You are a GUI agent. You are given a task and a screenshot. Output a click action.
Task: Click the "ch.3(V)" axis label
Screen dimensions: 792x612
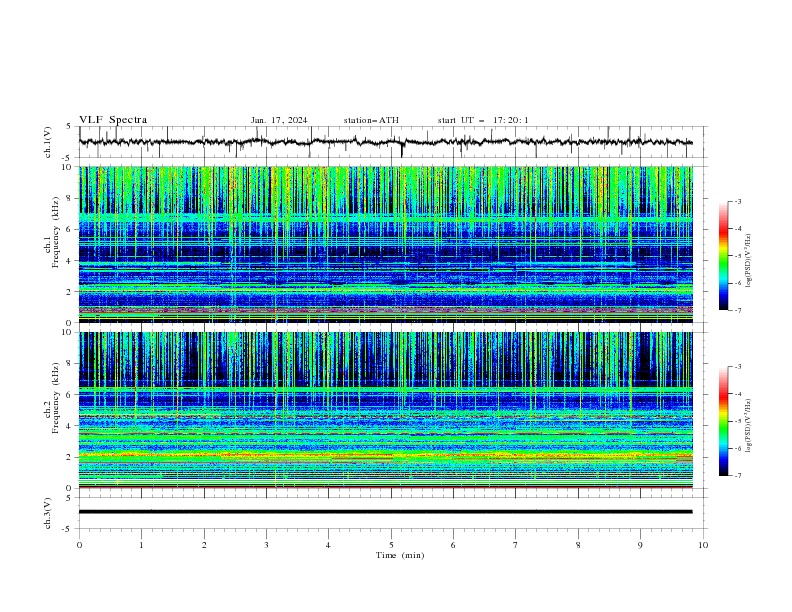coord(48,513)
